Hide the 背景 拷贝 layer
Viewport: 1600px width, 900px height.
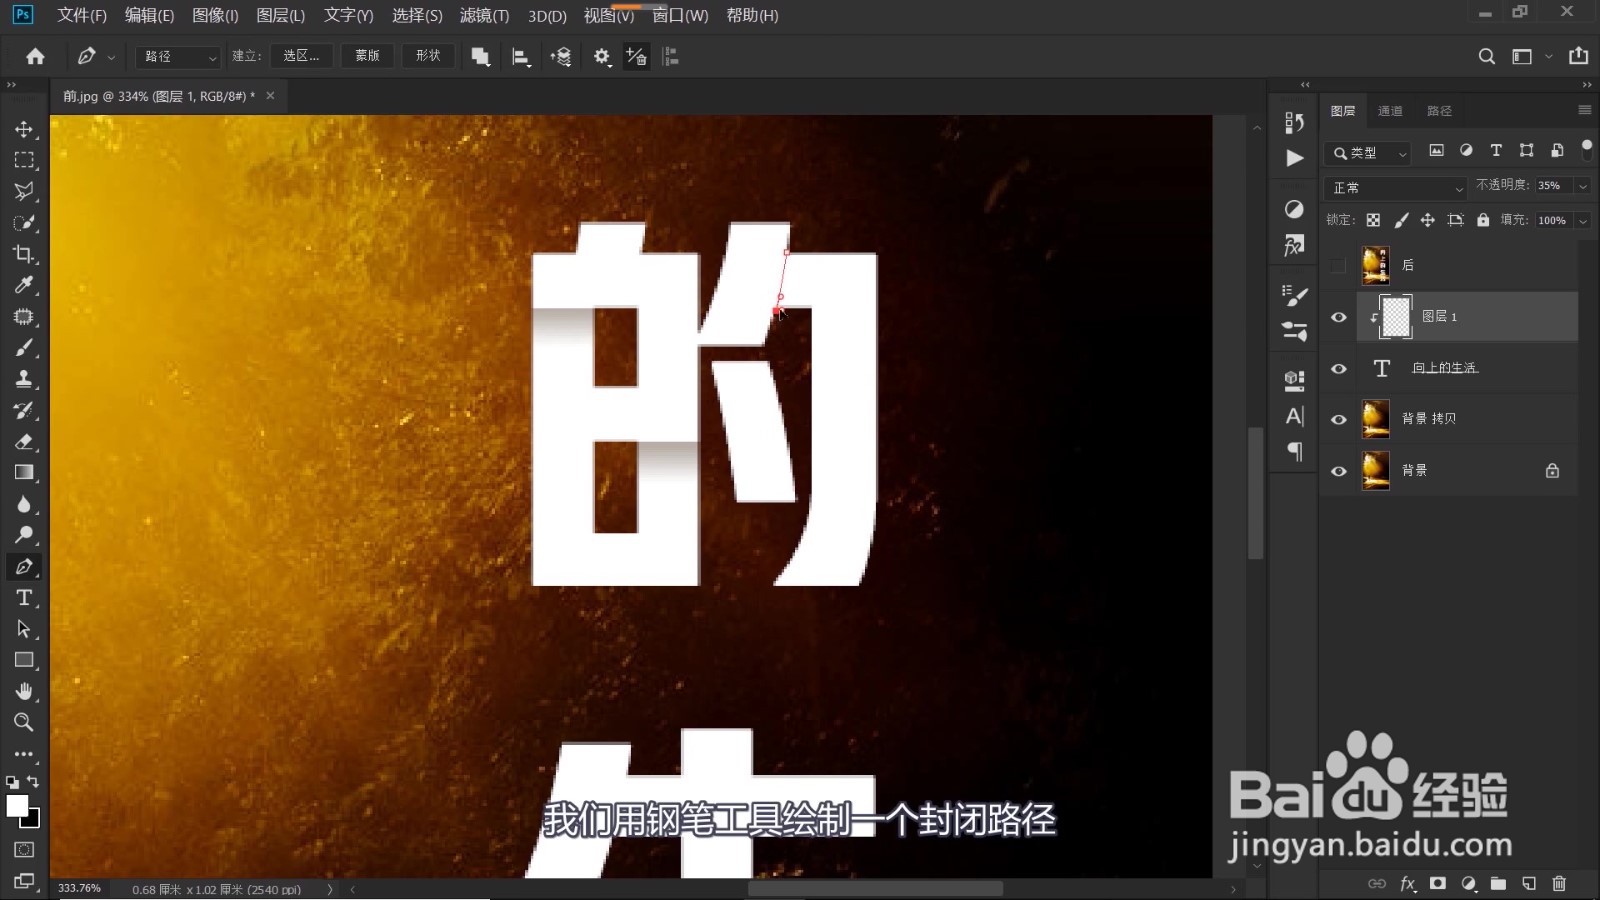(x=1338, y=419)
